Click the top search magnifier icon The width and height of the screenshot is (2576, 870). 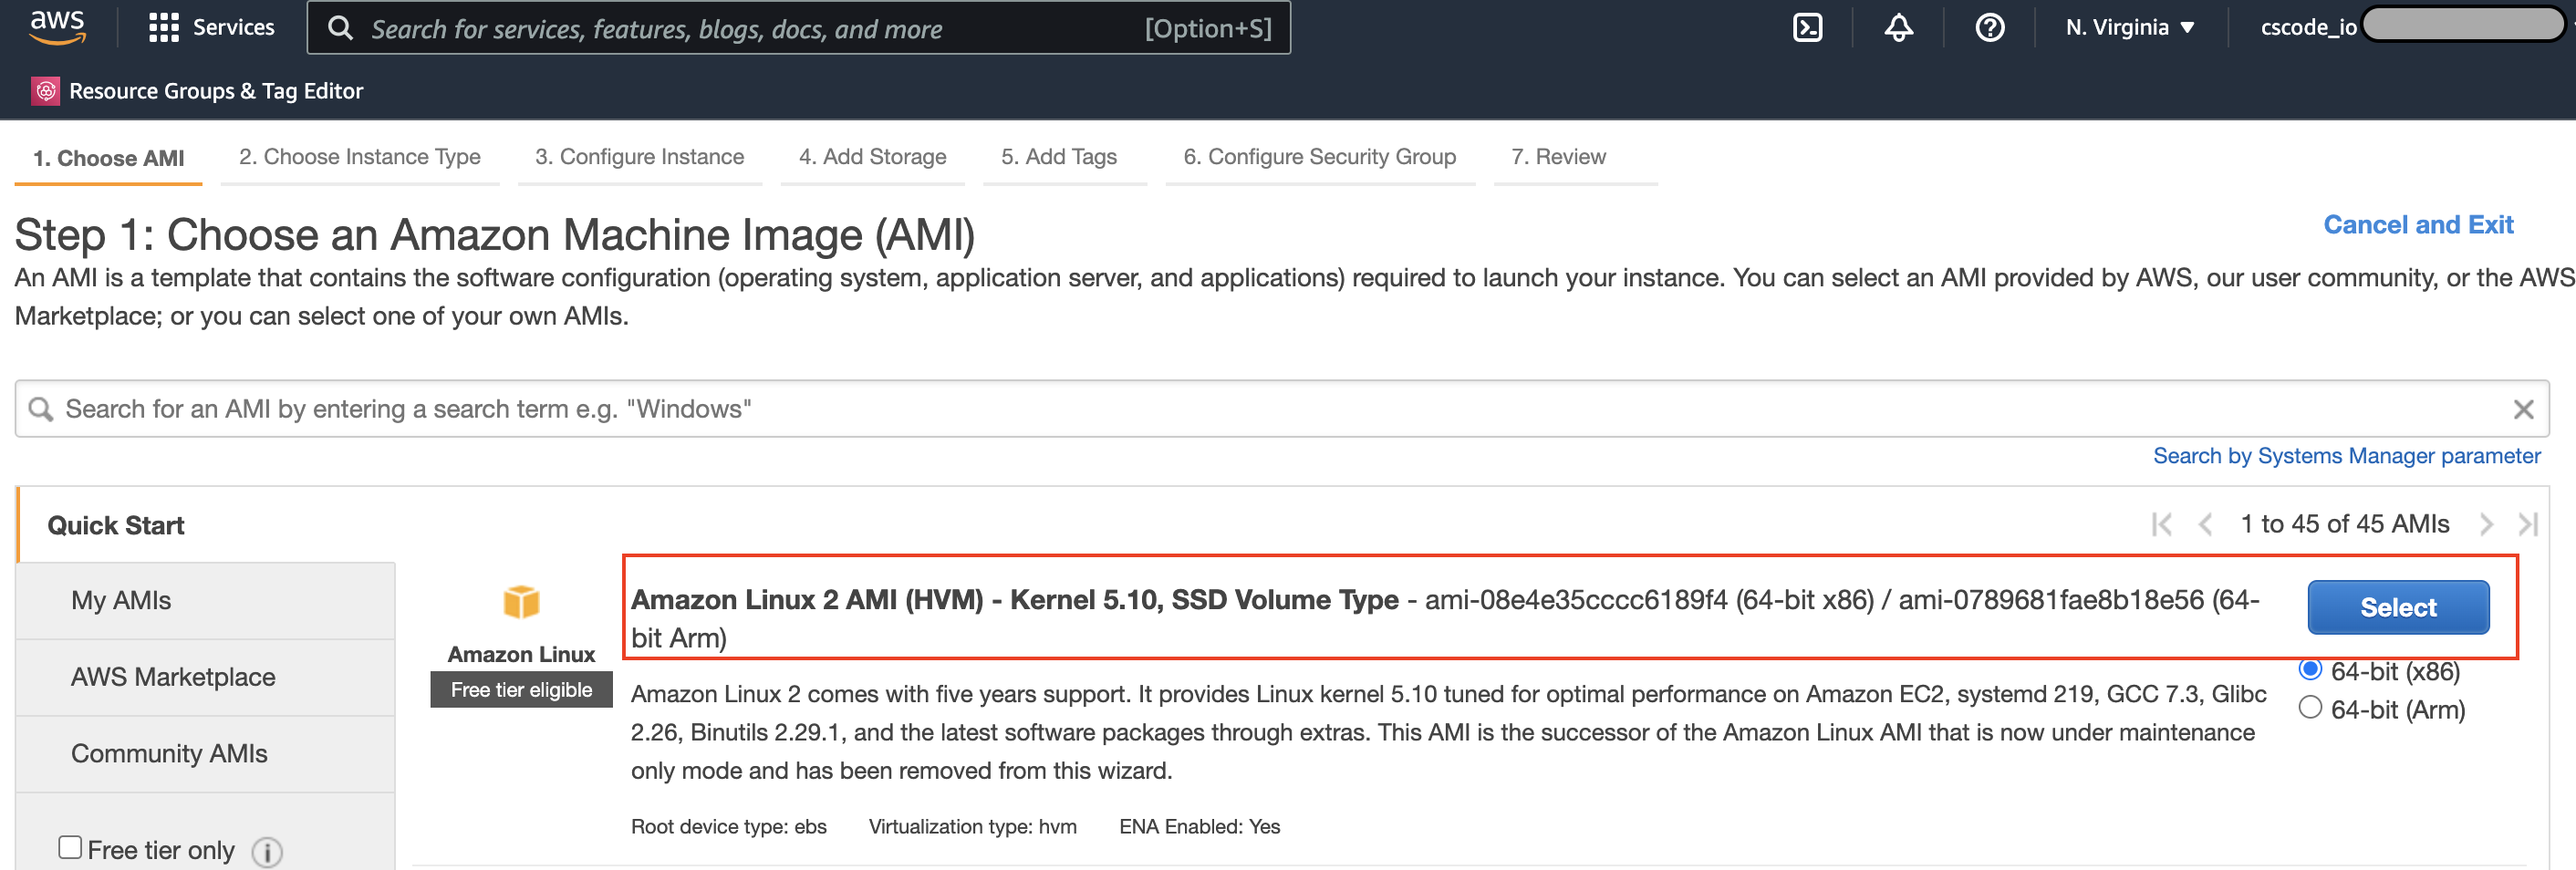click(340, 28)
